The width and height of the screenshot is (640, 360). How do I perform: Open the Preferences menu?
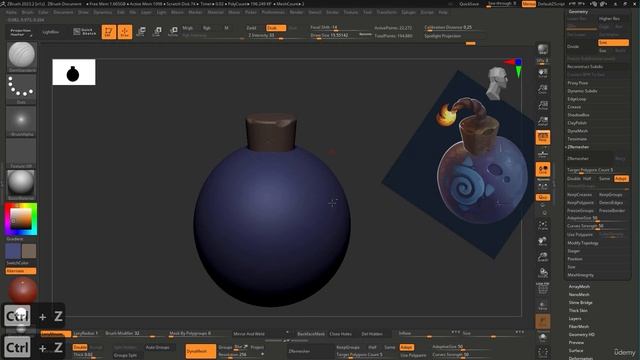click(x=273, y=13)
